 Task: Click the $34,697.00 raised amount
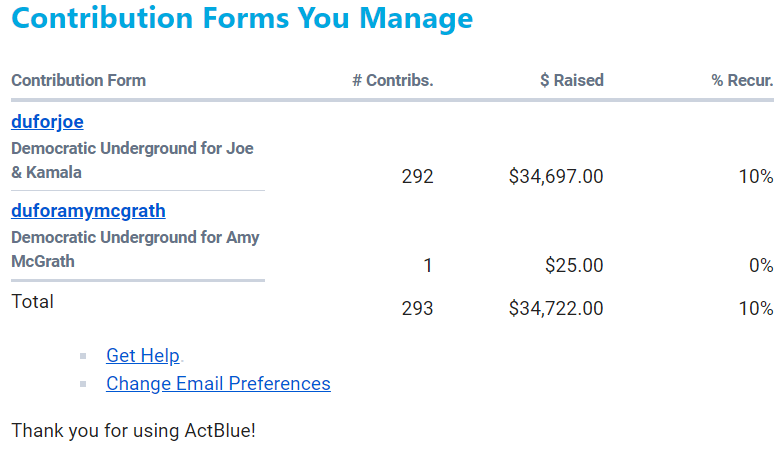[x=556, y=177]
